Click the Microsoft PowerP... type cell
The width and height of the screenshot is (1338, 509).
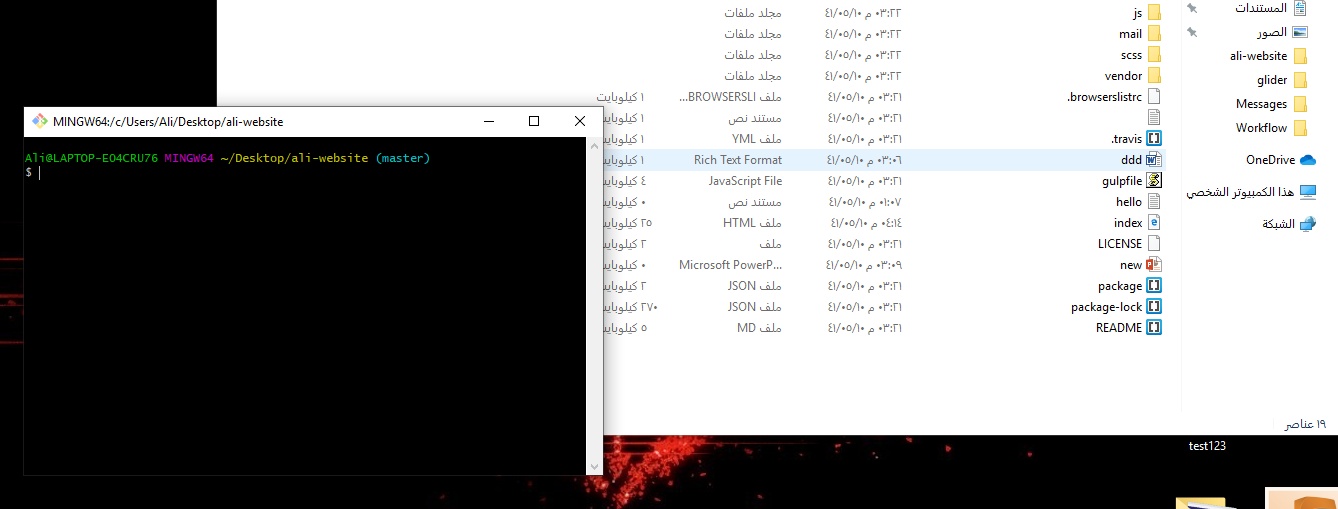730,265
